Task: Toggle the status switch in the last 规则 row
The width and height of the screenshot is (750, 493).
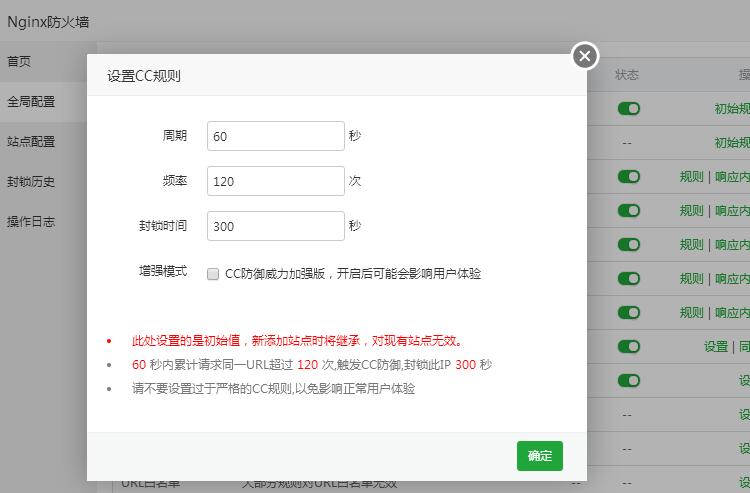Action: (629, 312)
